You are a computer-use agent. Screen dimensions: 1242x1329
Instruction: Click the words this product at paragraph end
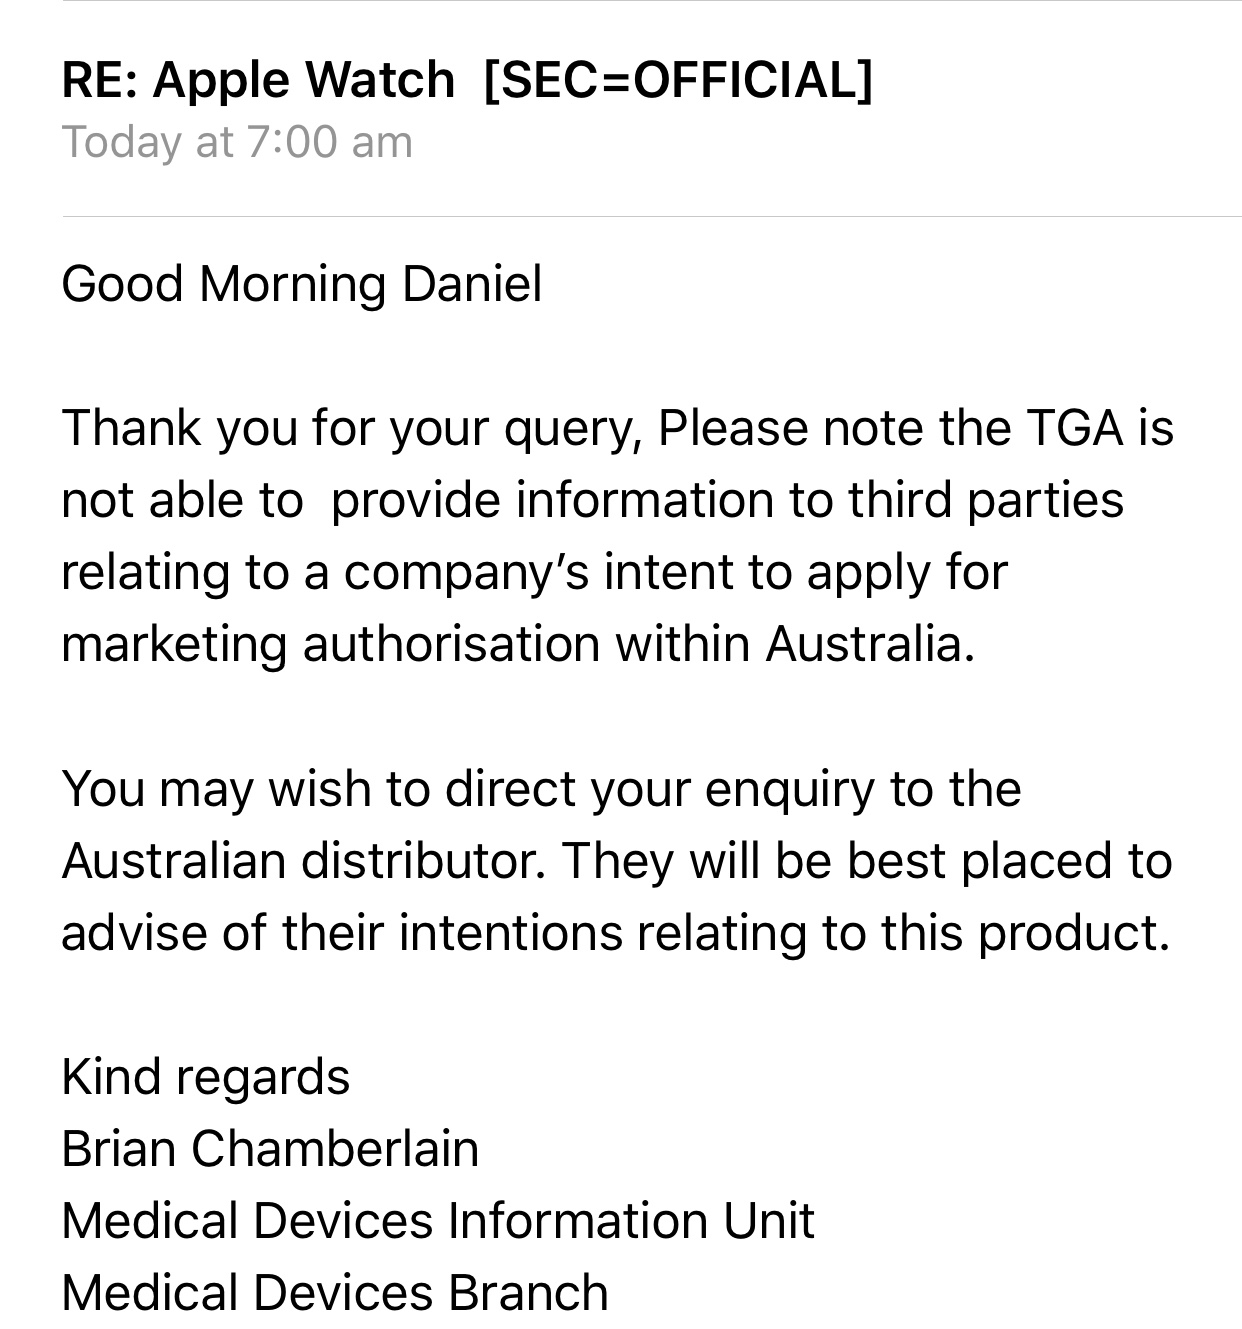[x=1025, y=934]
